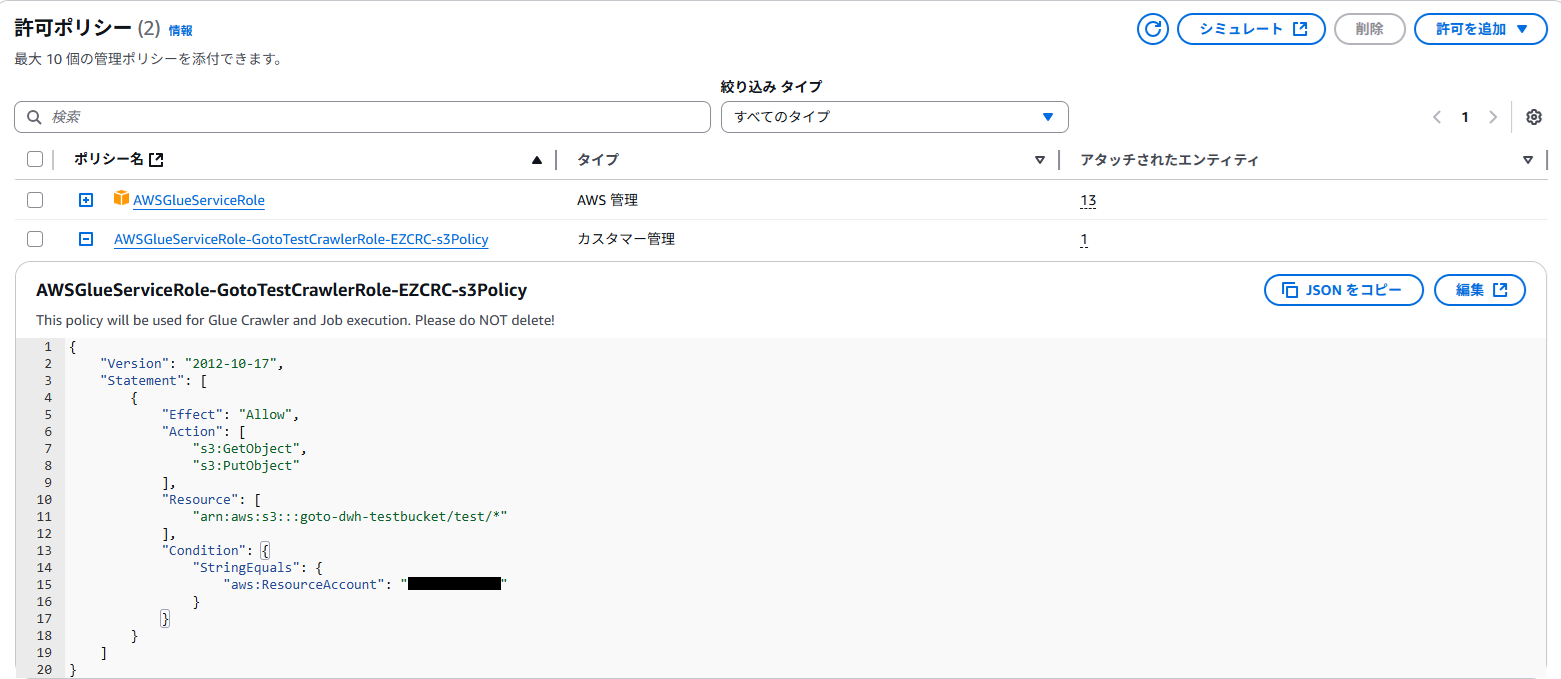Click the orange AWS managed policy cube icon
Screen dimensions: 1561x679
click(x=122, y=199)
